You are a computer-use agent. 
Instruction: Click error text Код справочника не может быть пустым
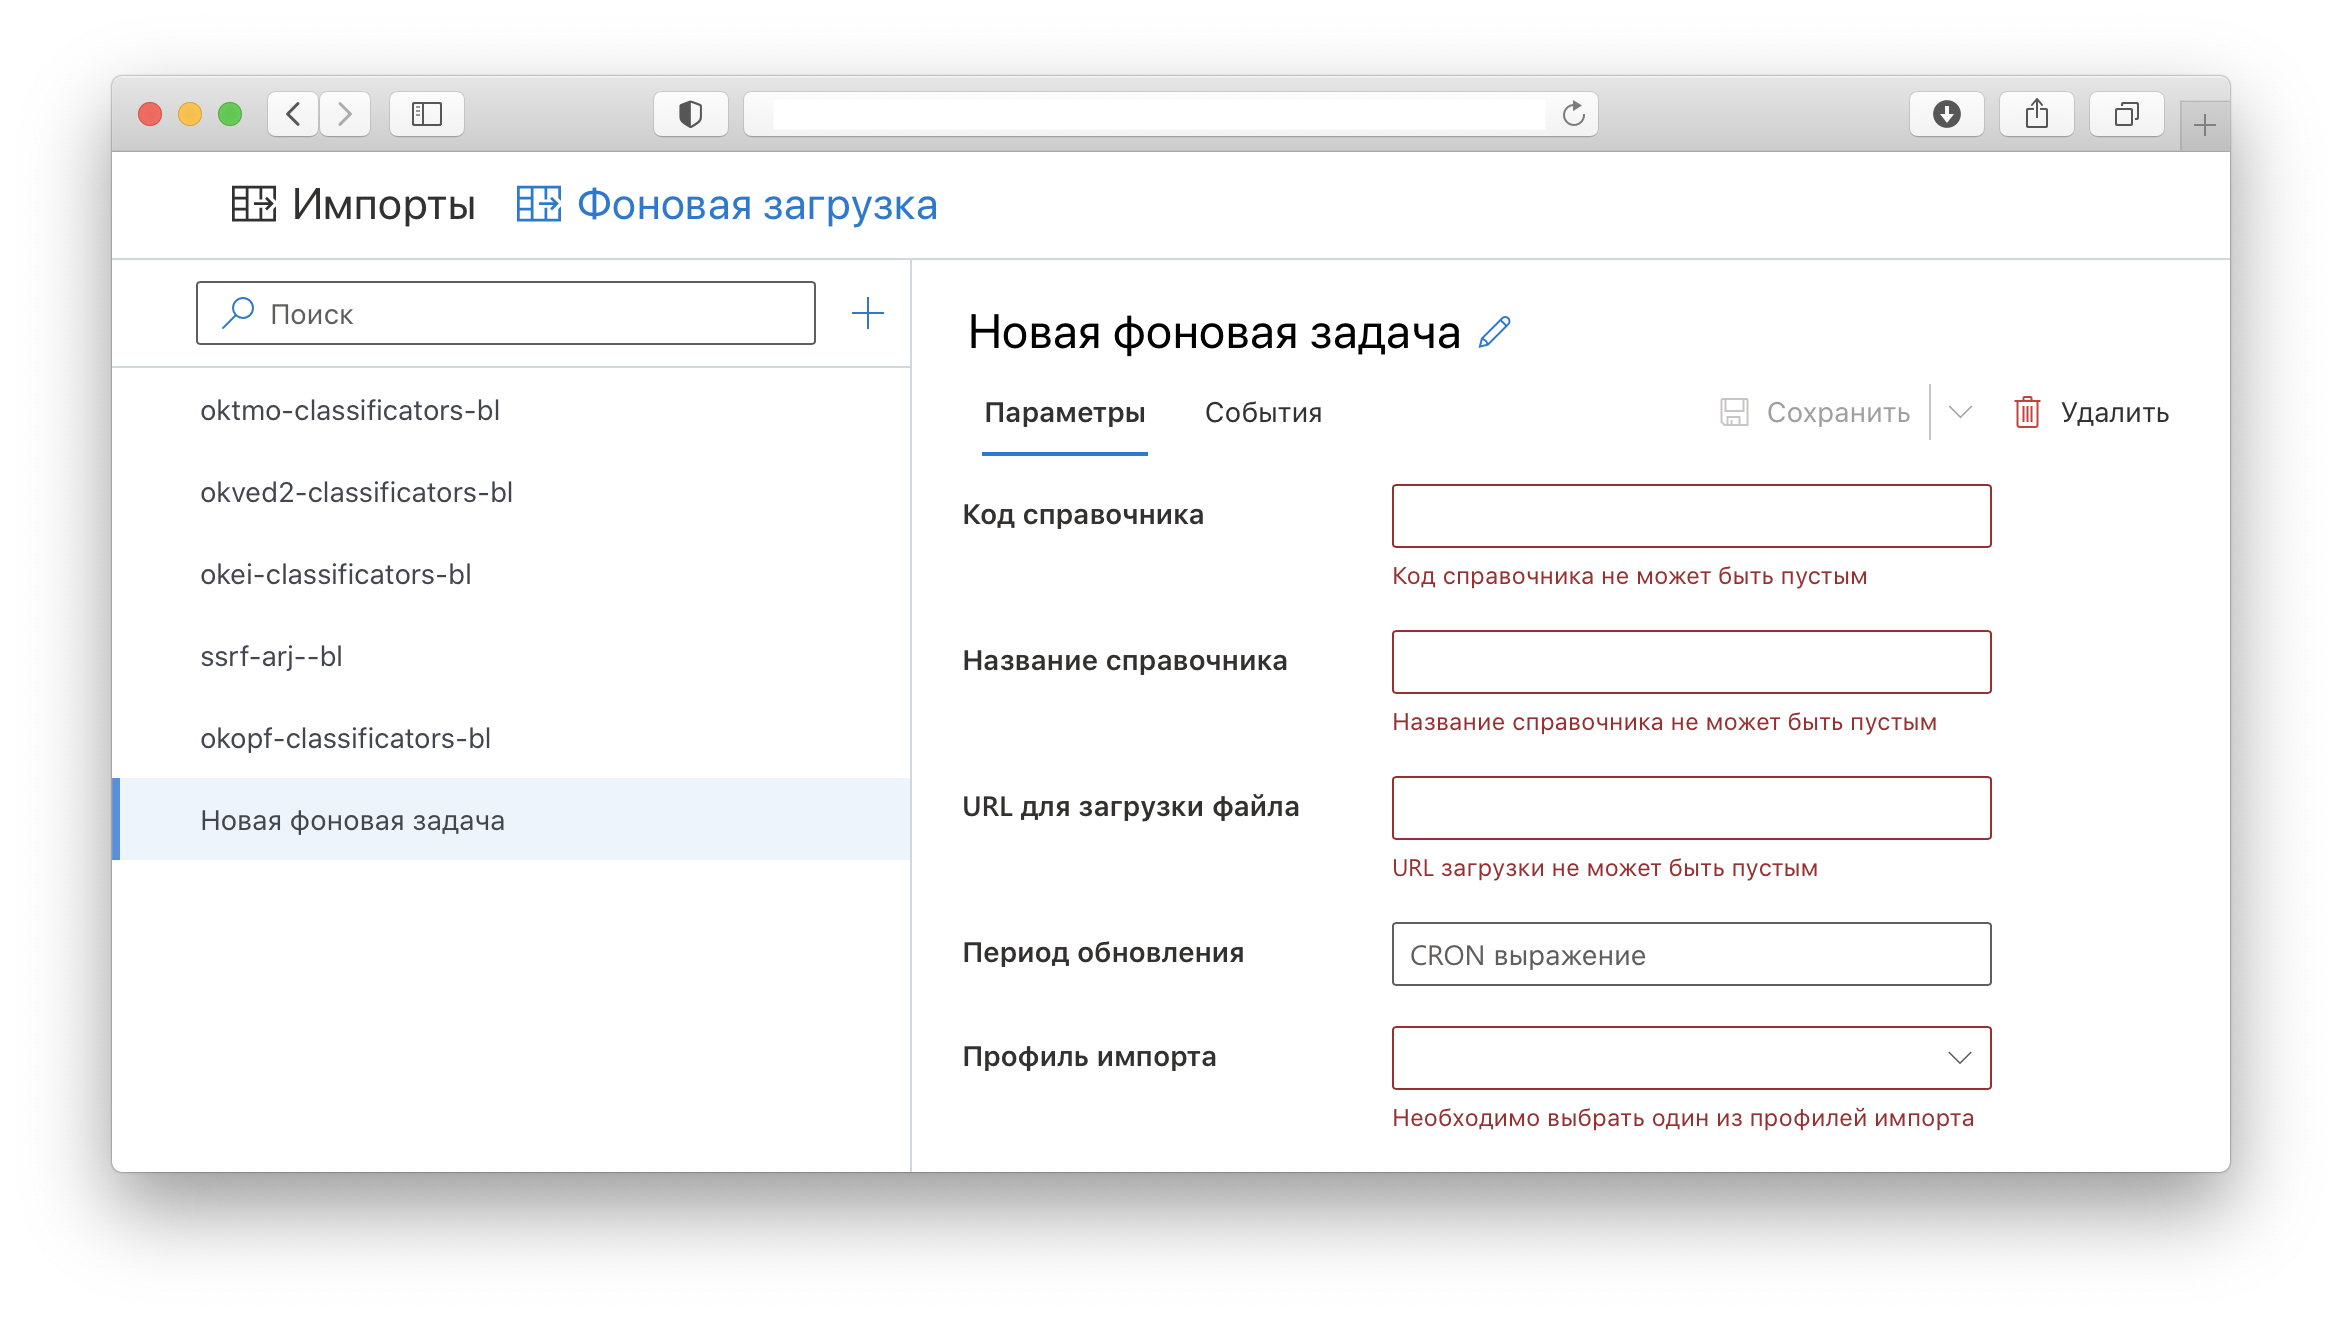point(1630,576)
